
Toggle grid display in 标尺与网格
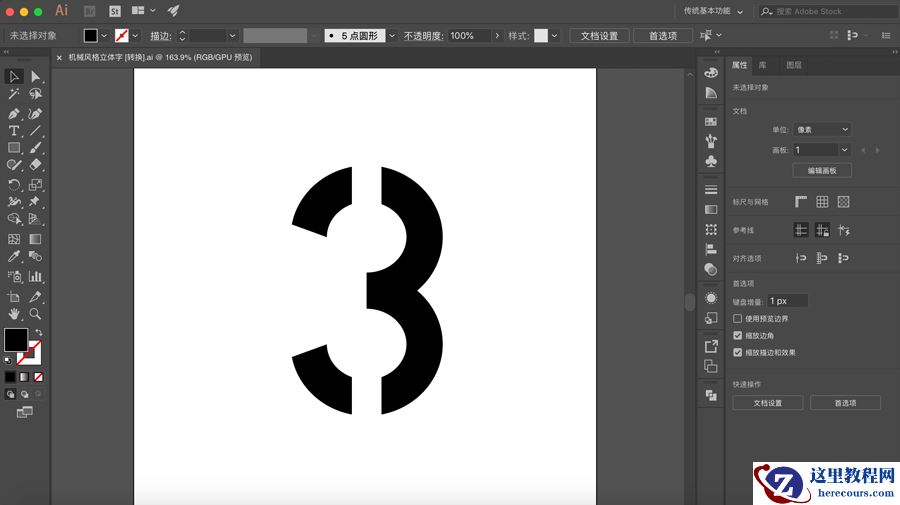click(823, 201)
